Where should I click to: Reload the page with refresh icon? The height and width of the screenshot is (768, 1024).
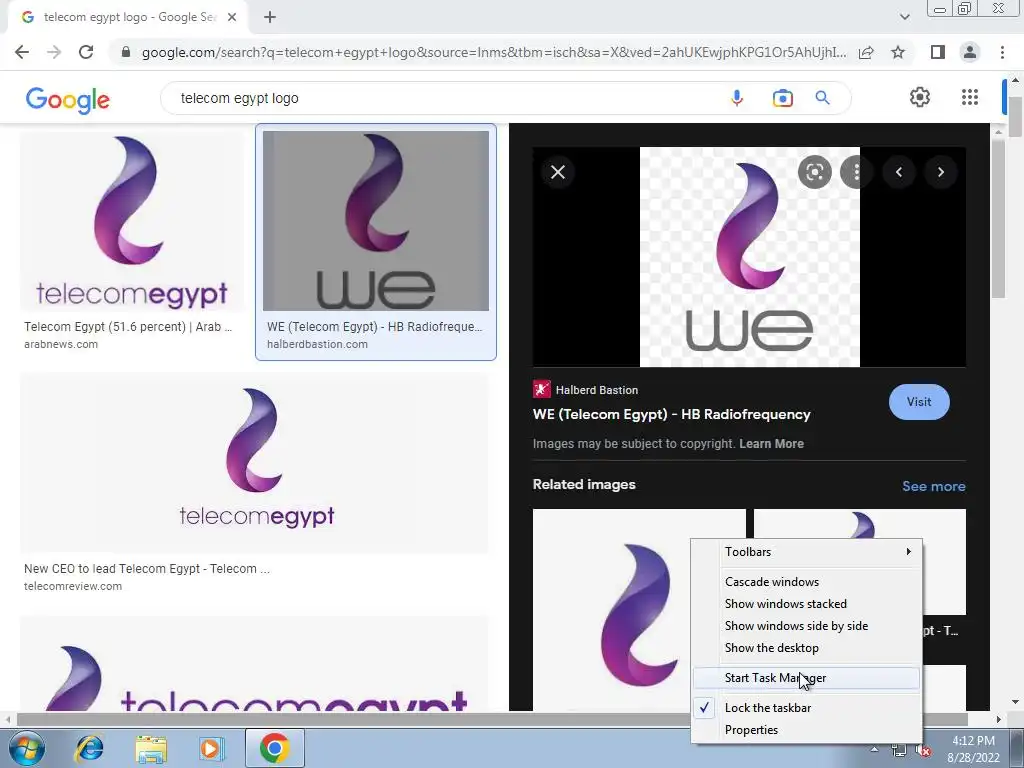(86, 52)
